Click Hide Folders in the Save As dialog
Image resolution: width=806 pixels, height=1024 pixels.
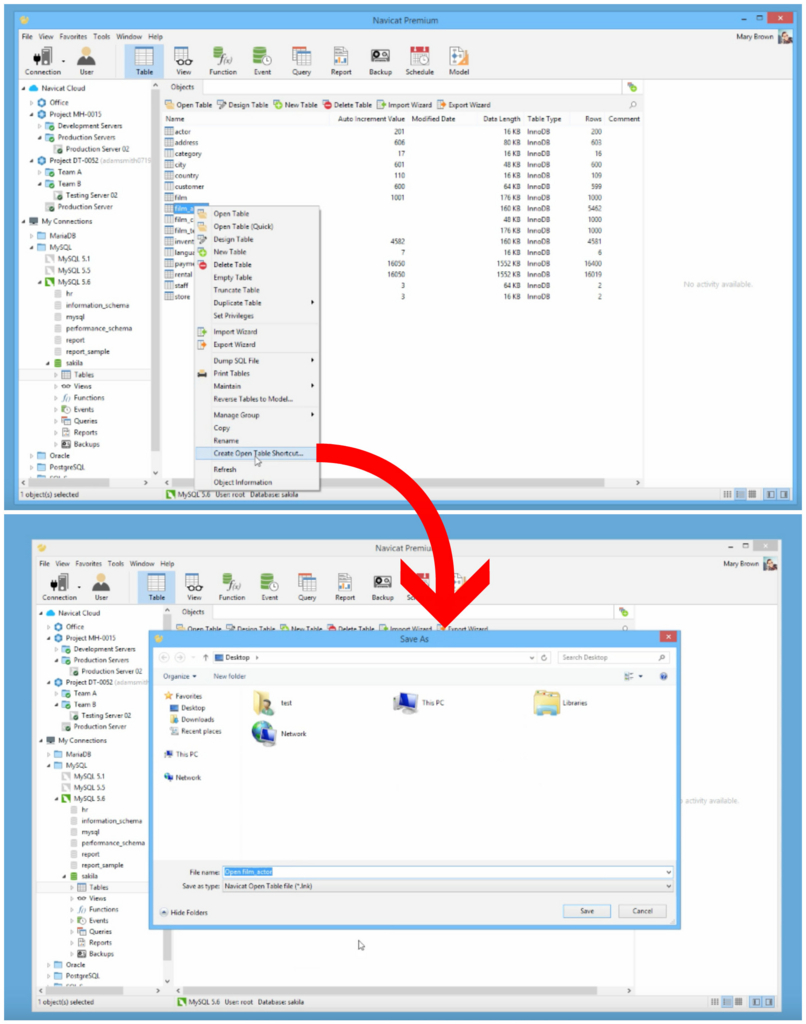pos(184,912)
